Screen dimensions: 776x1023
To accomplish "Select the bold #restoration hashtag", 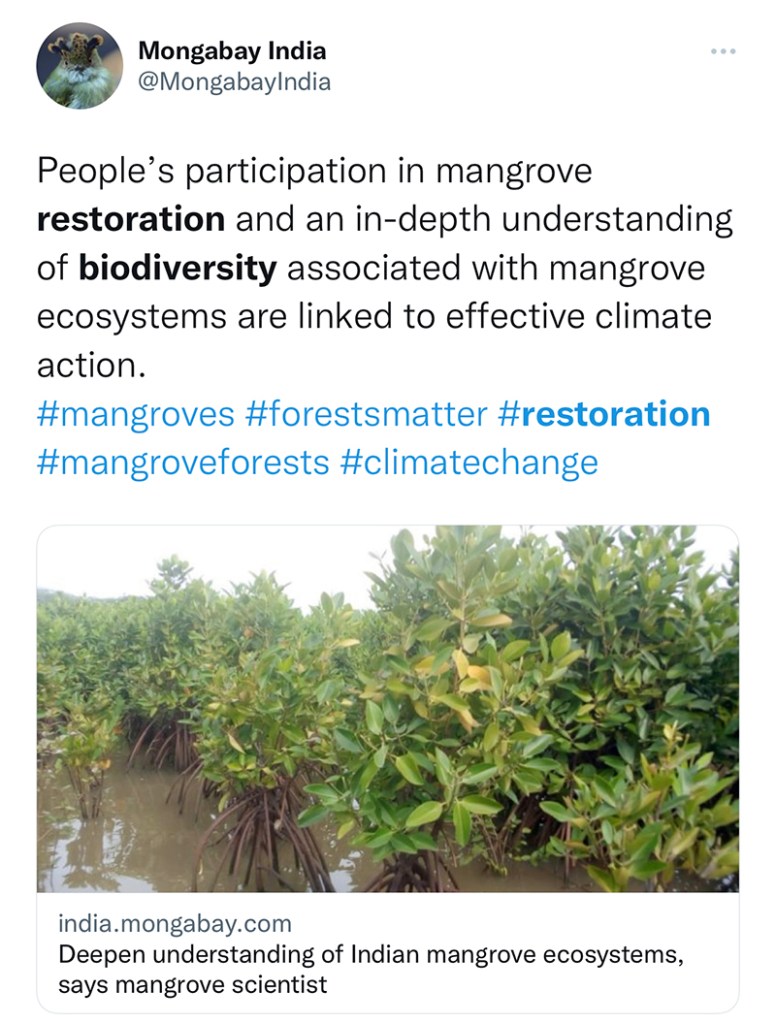I will pos(604,414).
